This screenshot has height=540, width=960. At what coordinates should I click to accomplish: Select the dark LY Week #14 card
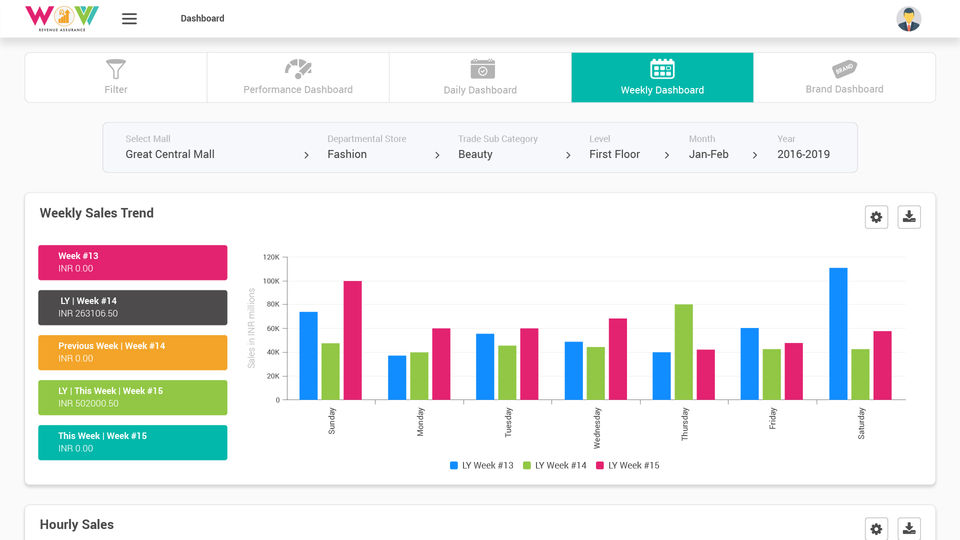[x=133, y=307]
